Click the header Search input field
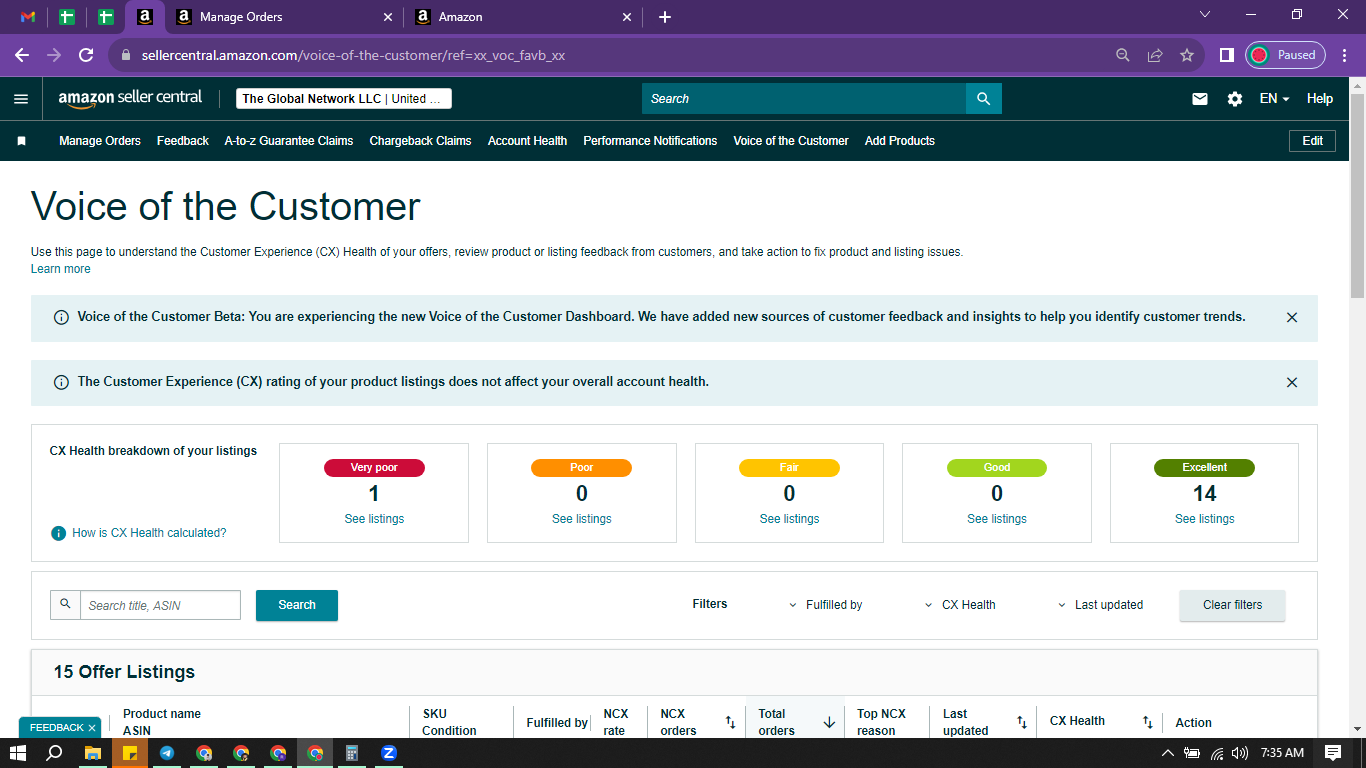Viewport: 1366px width, 768px height. 804,98
